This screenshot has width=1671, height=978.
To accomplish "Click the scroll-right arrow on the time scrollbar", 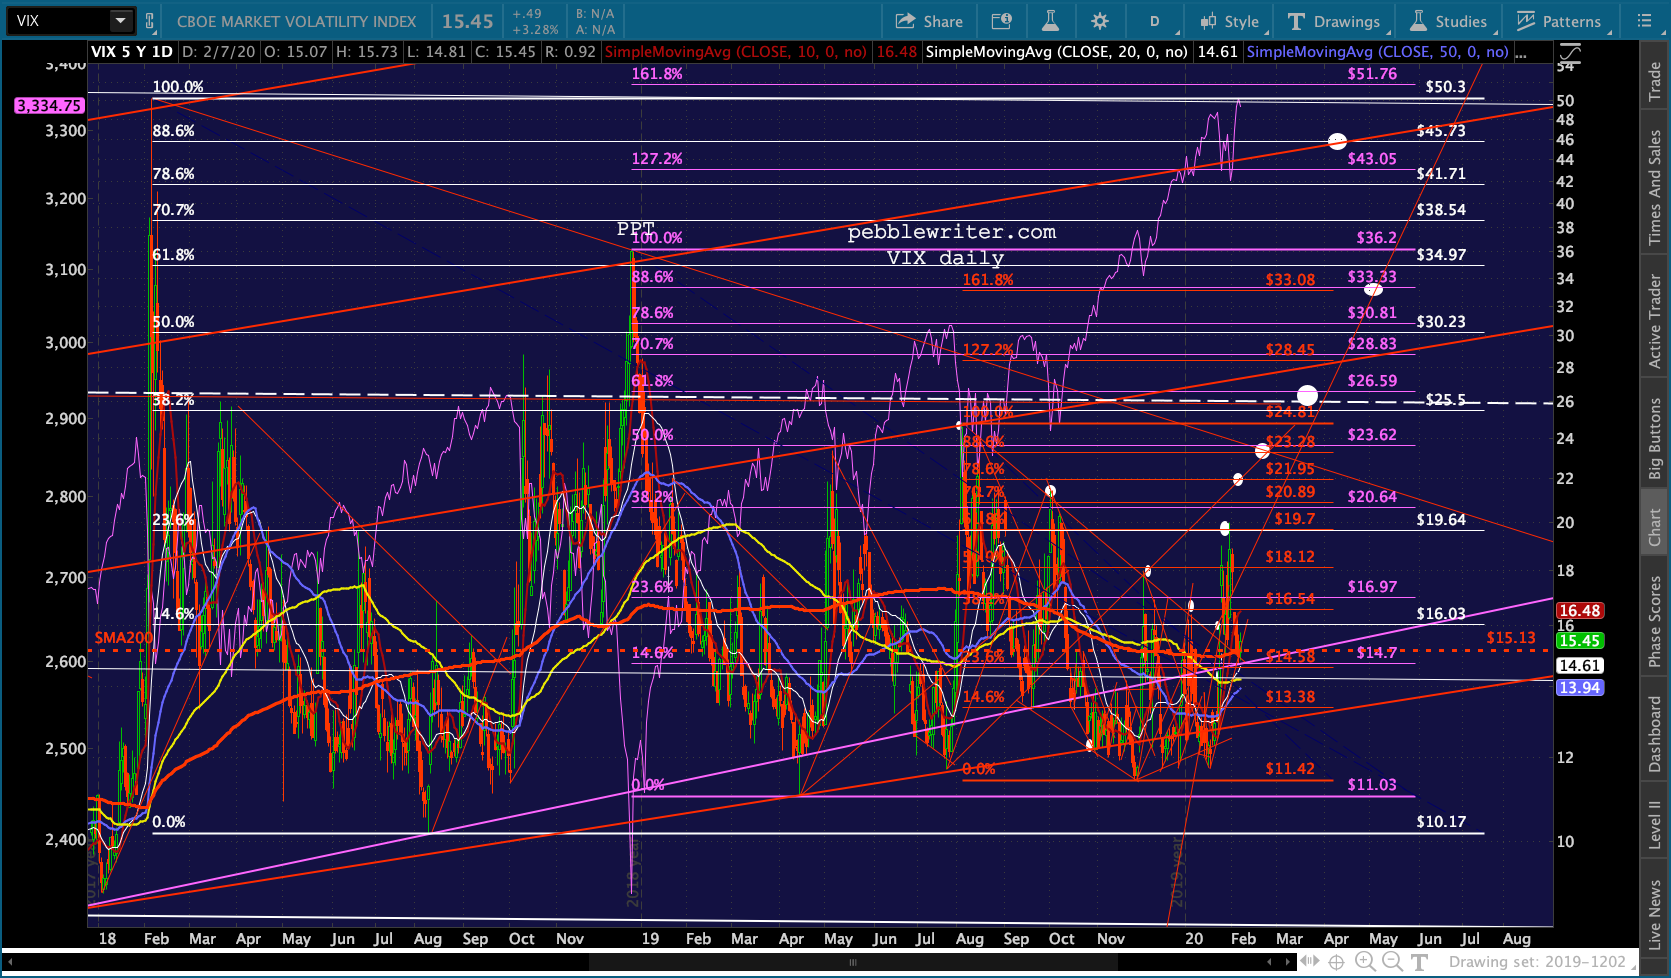I will [x=1286, y=962].
